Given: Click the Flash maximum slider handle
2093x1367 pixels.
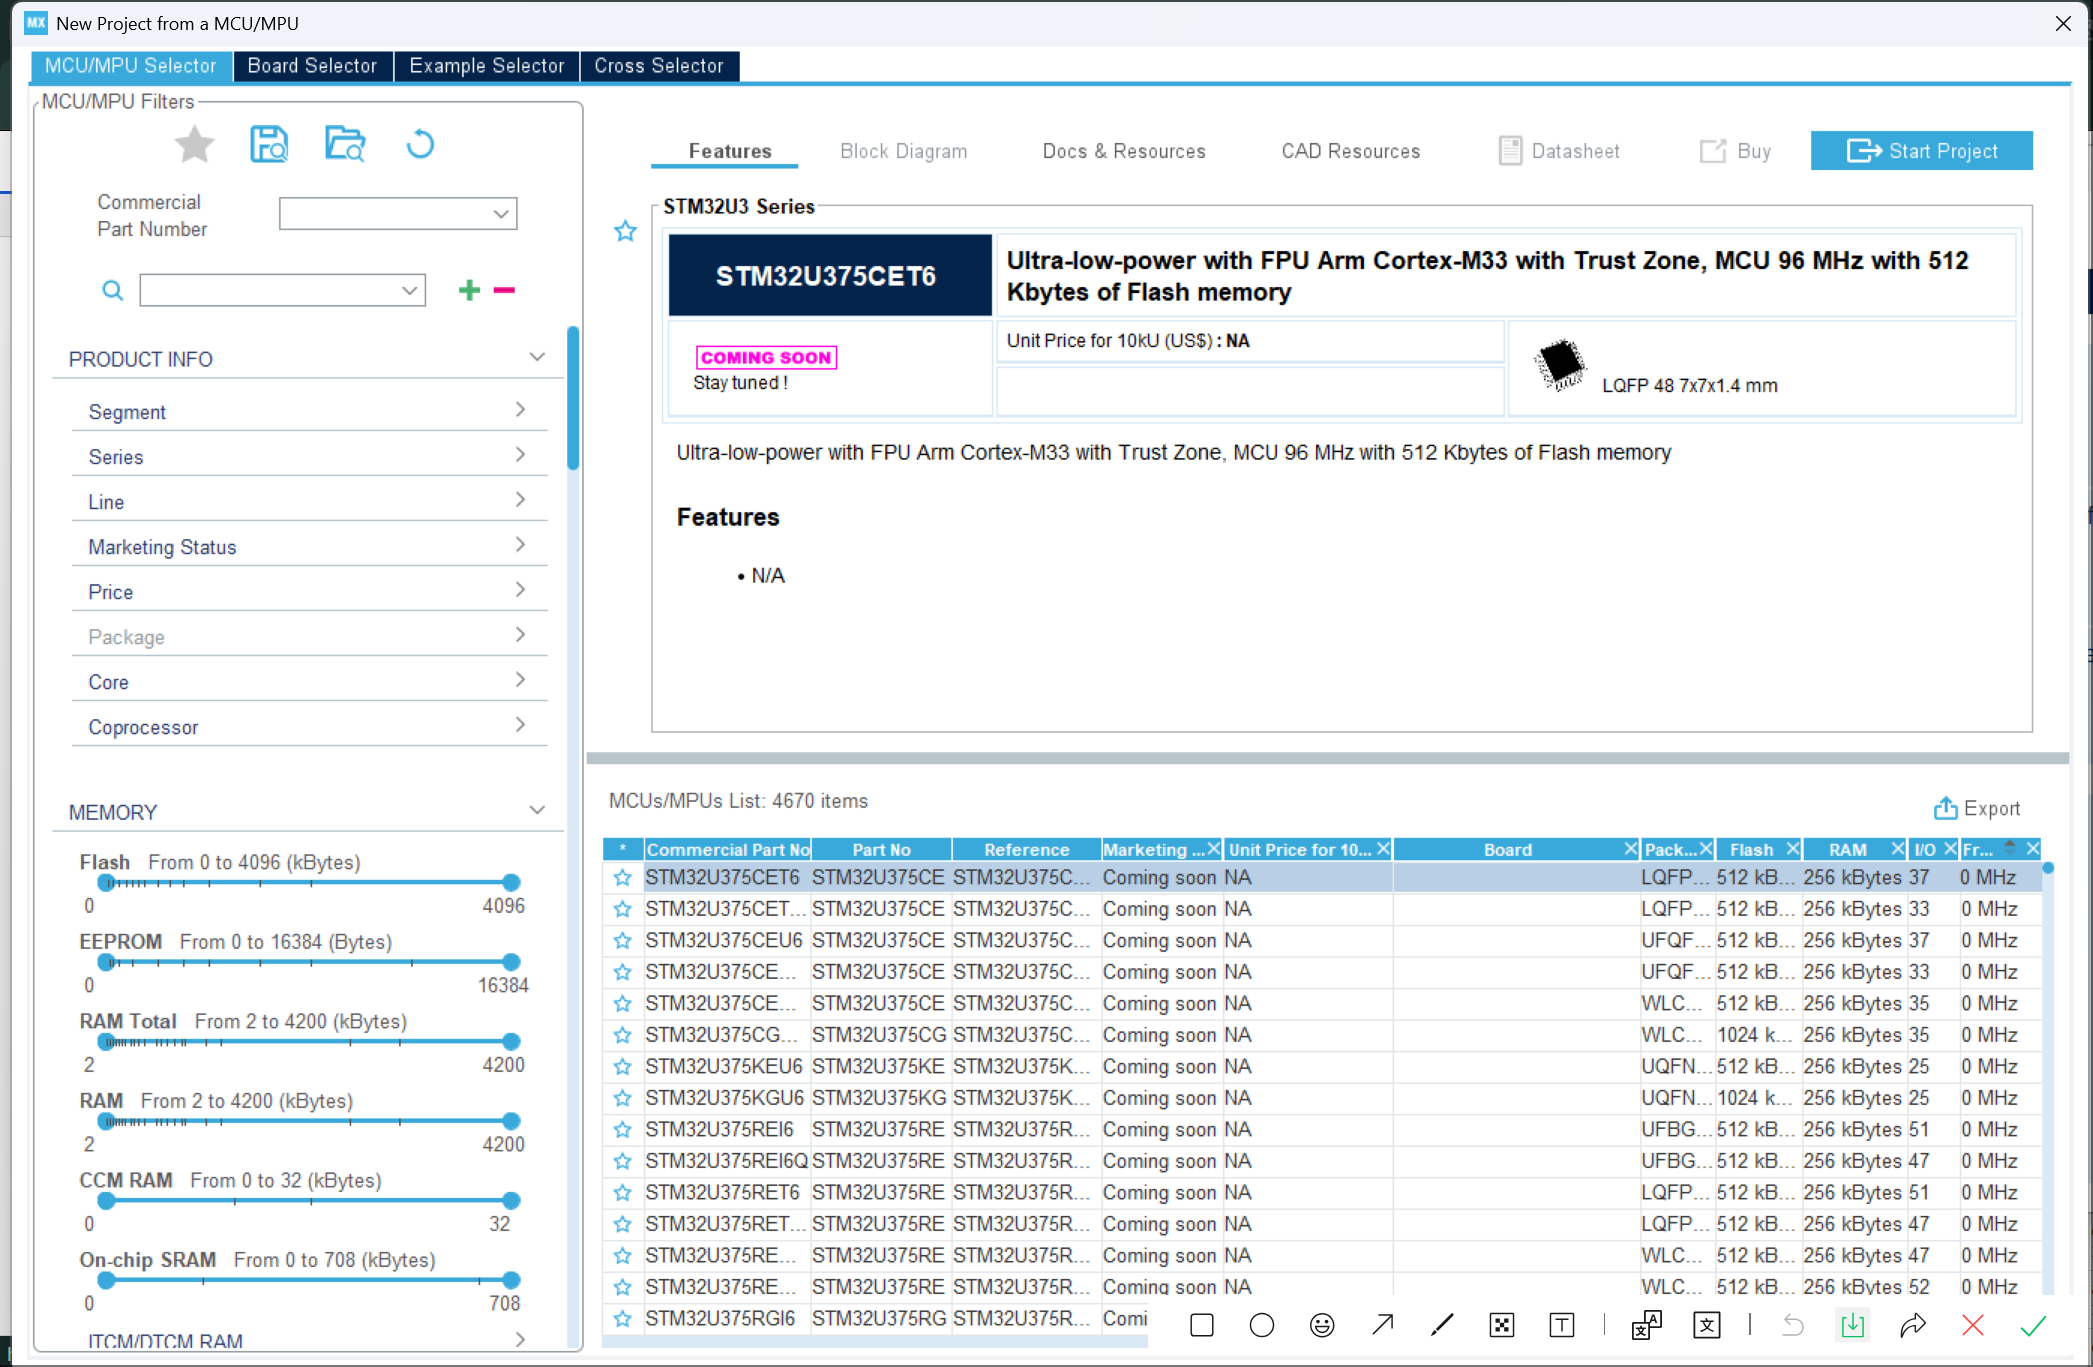Looking at the screenshot, I should pos(511,882).
